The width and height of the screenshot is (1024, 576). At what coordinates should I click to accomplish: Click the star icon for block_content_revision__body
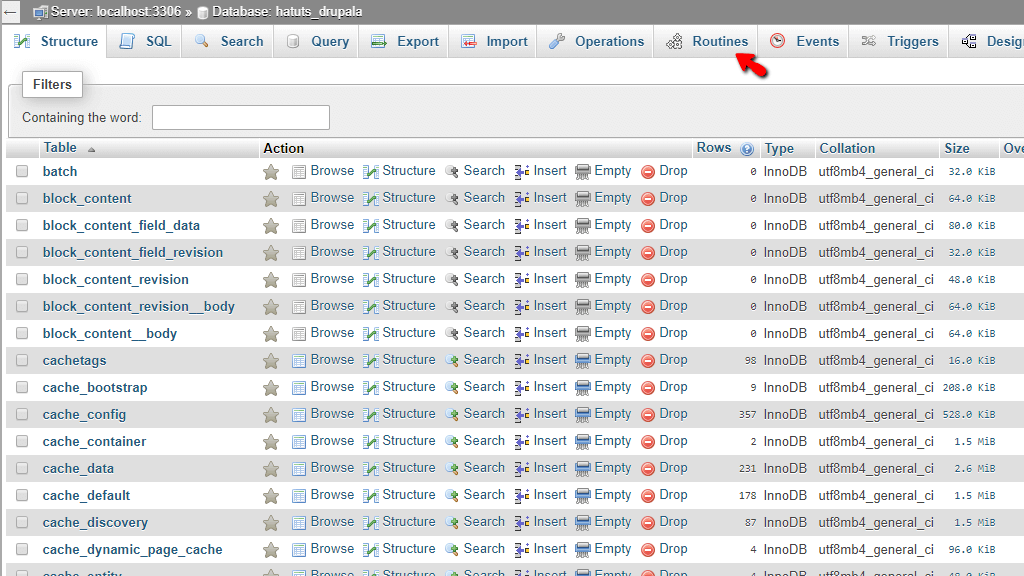click(x=271, y=307)
